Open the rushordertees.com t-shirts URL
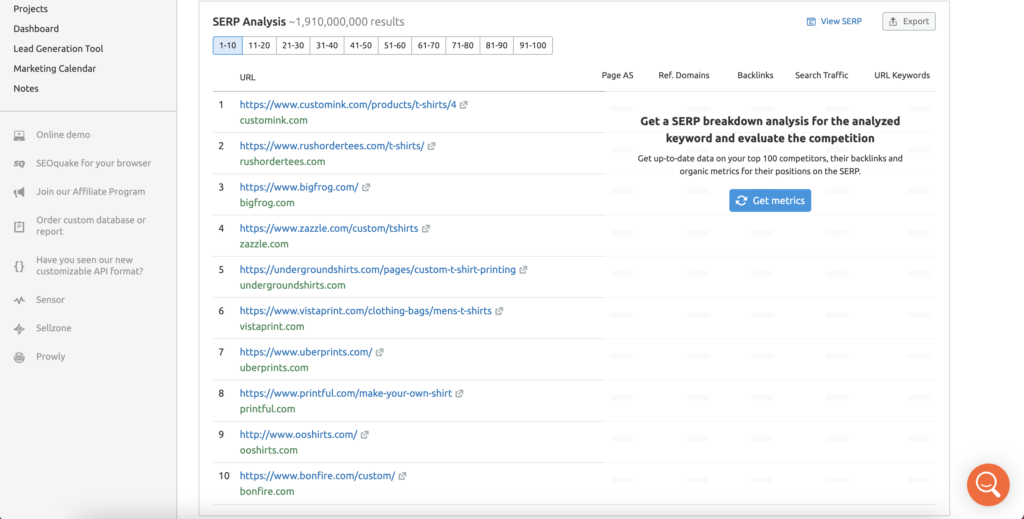The image size is (1024, 519). pyautogui.click(x=332, y=146)
